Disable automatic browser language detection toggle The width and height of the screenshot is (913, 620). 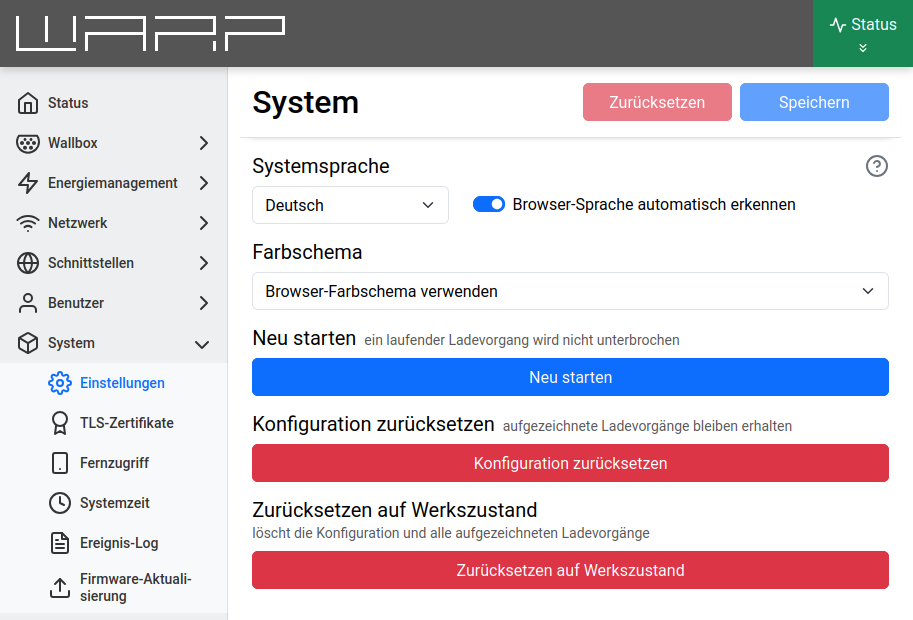[489, 204]
